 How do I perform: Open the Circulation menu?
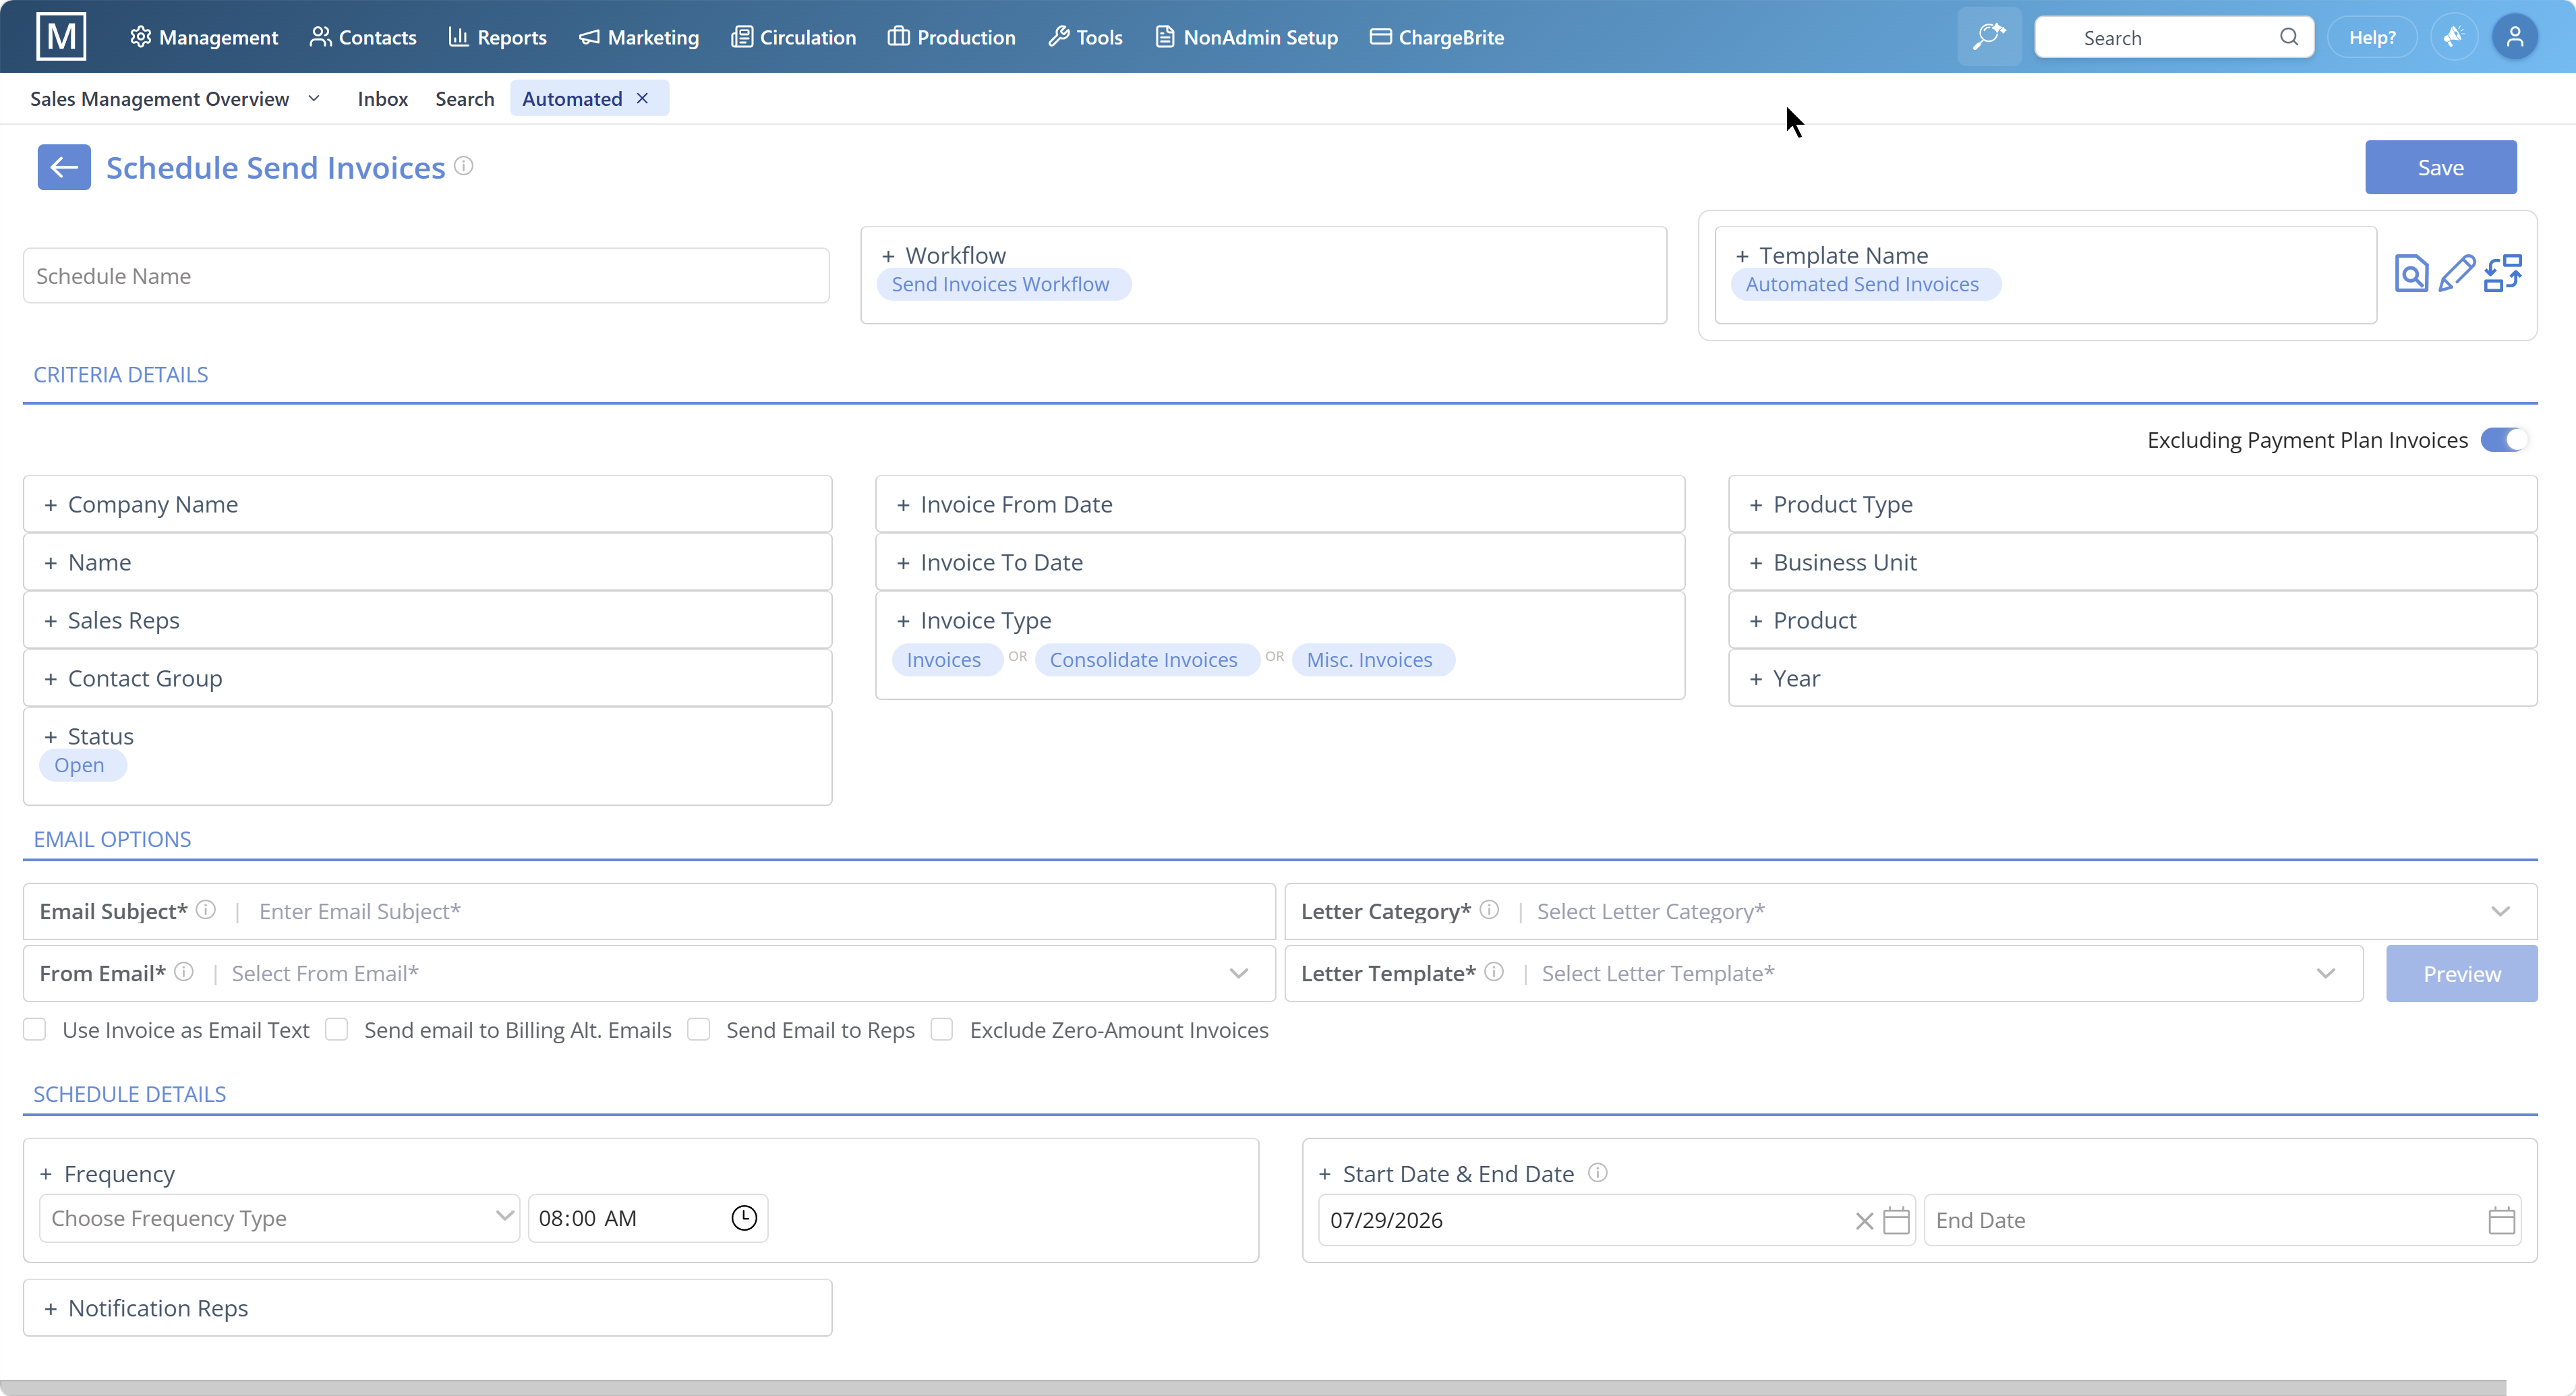coord(793,37)
